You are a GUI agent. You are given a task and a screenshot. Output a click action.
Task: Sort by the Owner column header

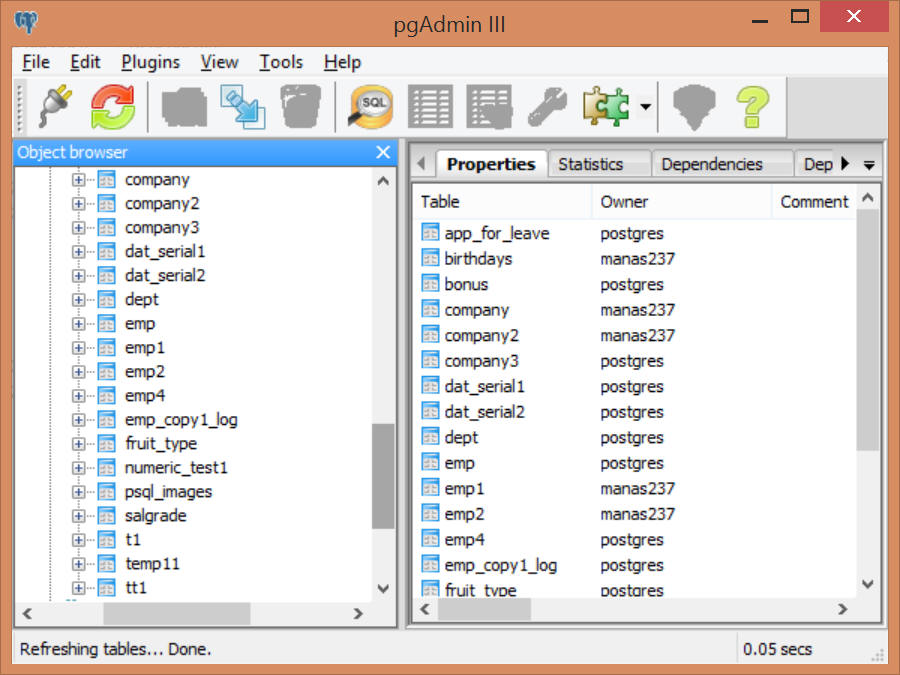click(x=682, y=201)
